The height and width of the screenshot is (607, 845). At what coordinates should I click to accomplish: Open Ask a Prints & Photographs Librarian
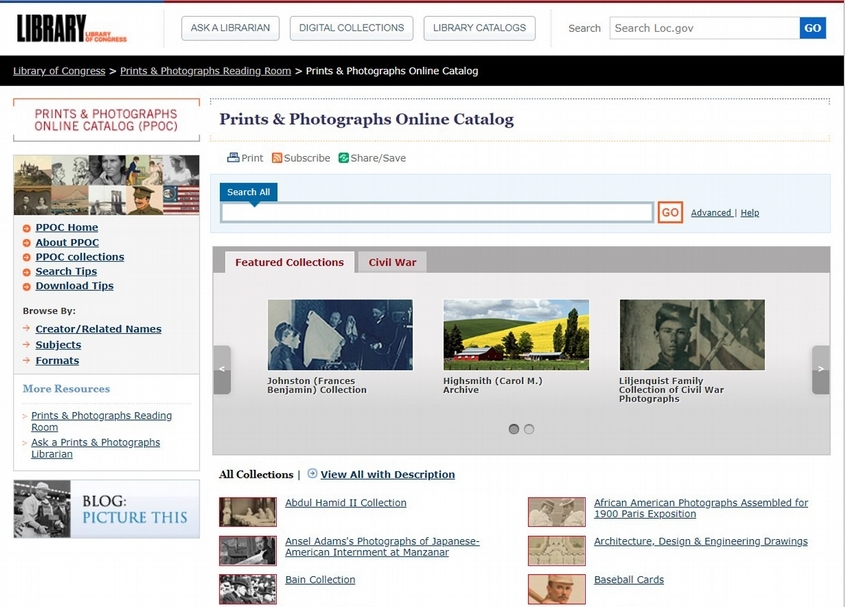click(95, 448)
